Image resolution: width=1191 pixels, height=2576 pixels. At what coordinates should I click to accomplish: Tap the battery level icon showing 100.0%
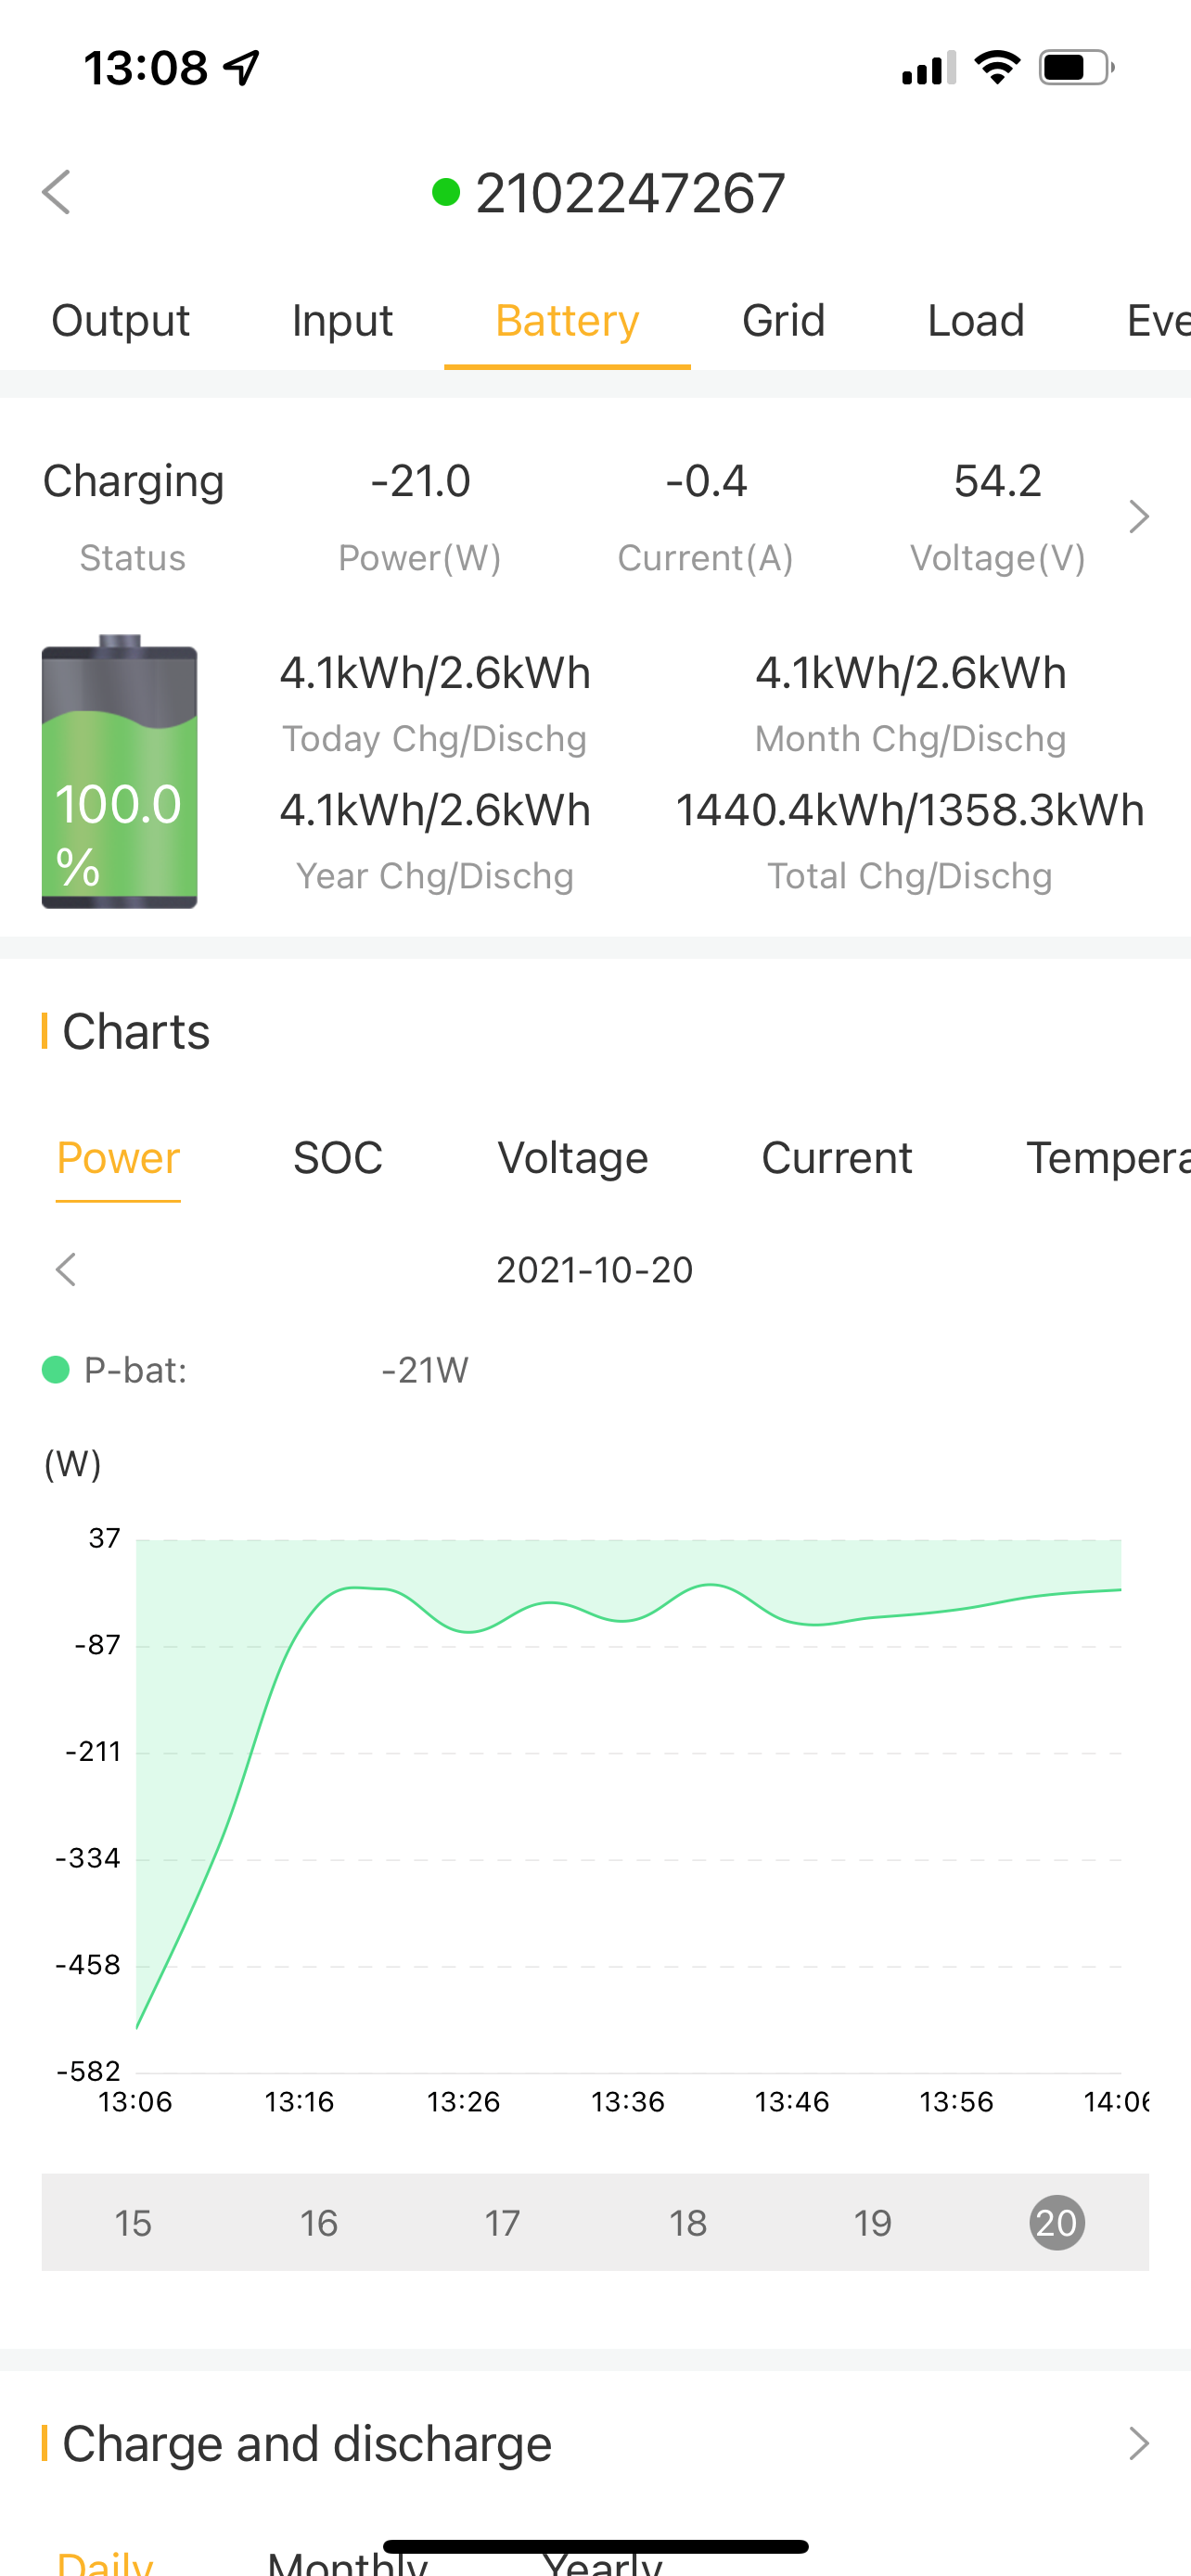coord(119,771)
